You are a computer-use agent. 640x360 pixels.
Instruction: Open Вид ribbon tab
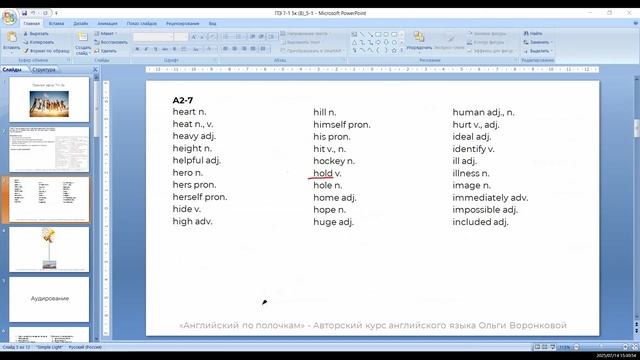click(x=212, y=24)
